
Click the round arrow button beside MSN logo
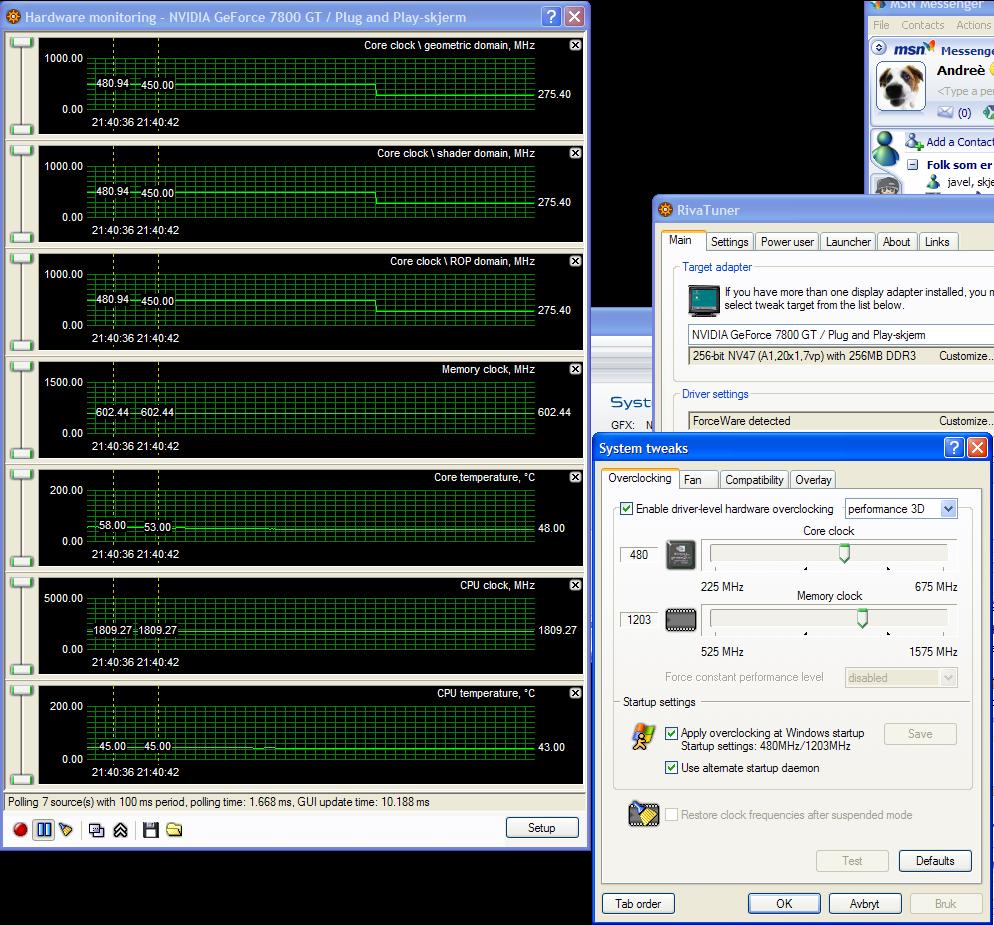pyautogui.click(x=879, y=48)
